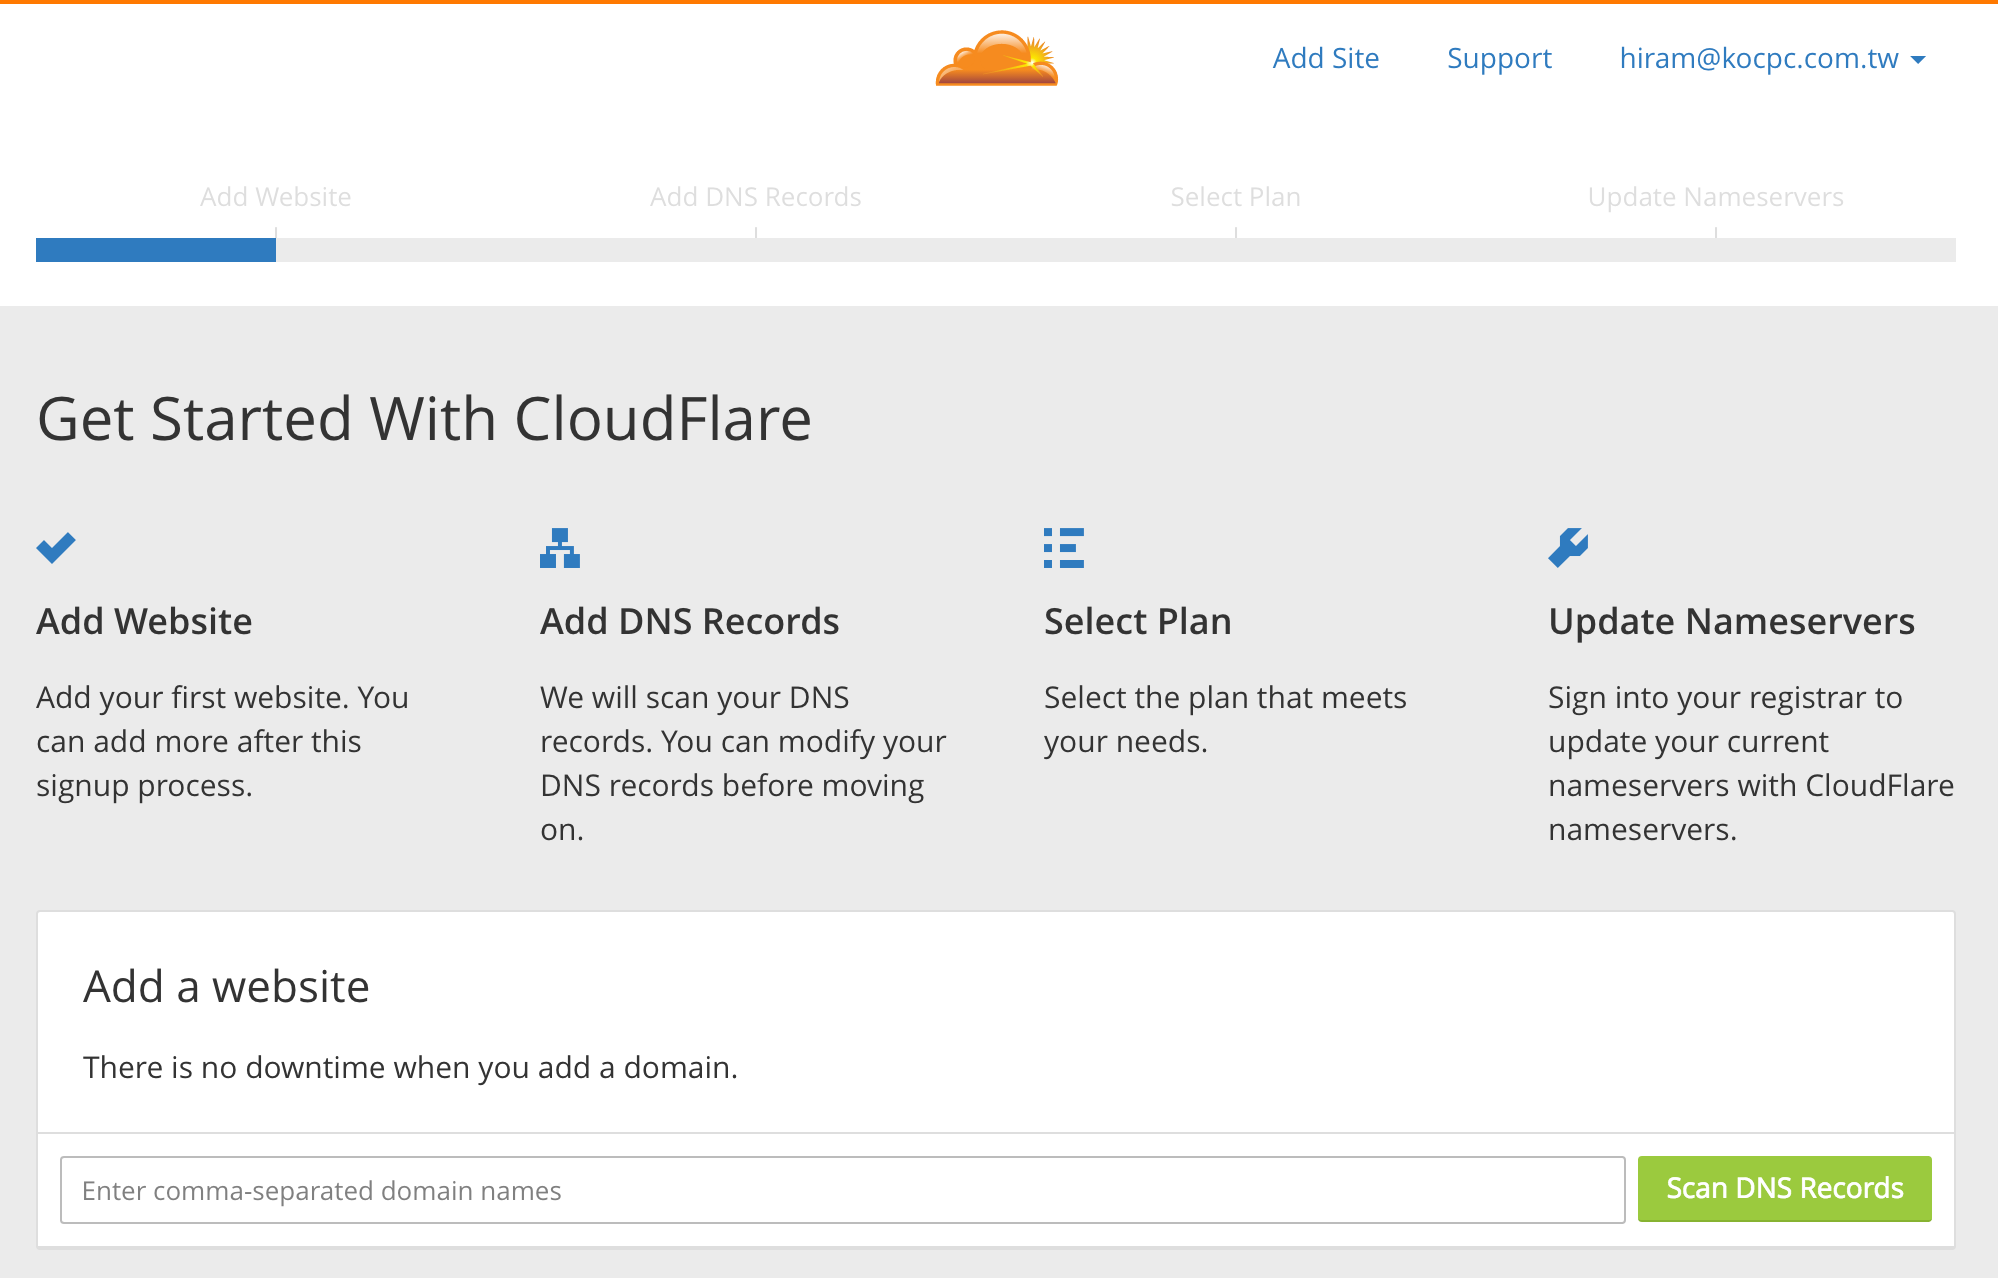Image resolution: width=1998 pixels, height=1278 pixels.
Task: Select the Select Plan progress step label
Action: pos(1236,196)
